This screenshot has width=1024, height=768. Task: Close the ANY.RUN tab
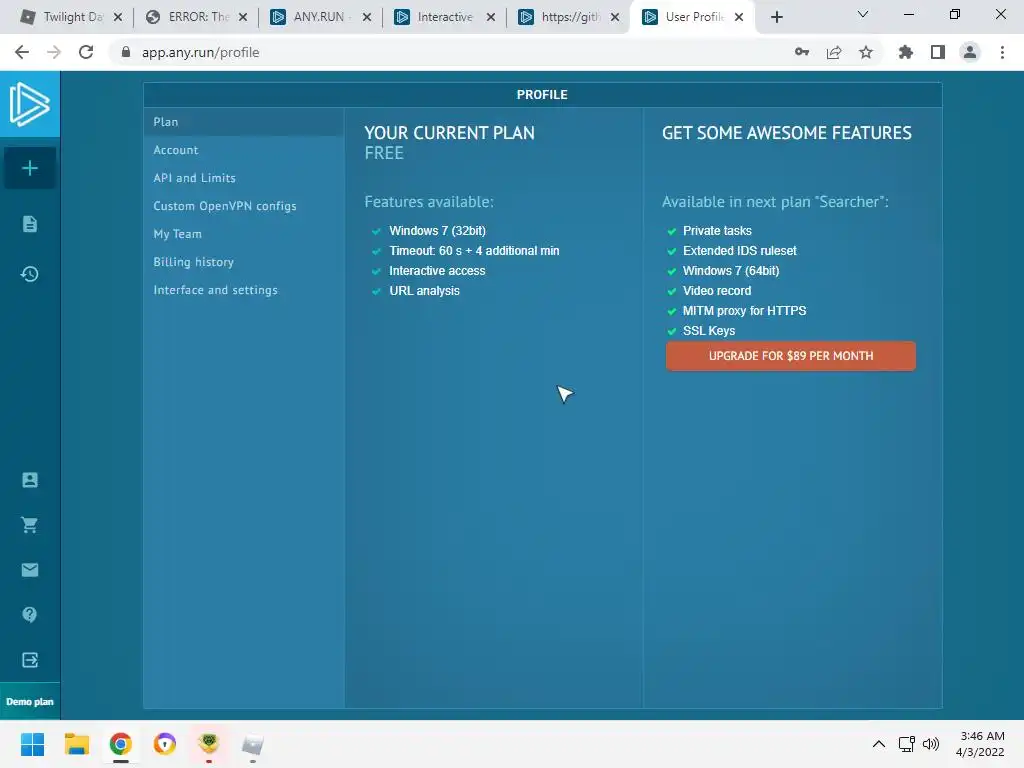pos(367,17)
